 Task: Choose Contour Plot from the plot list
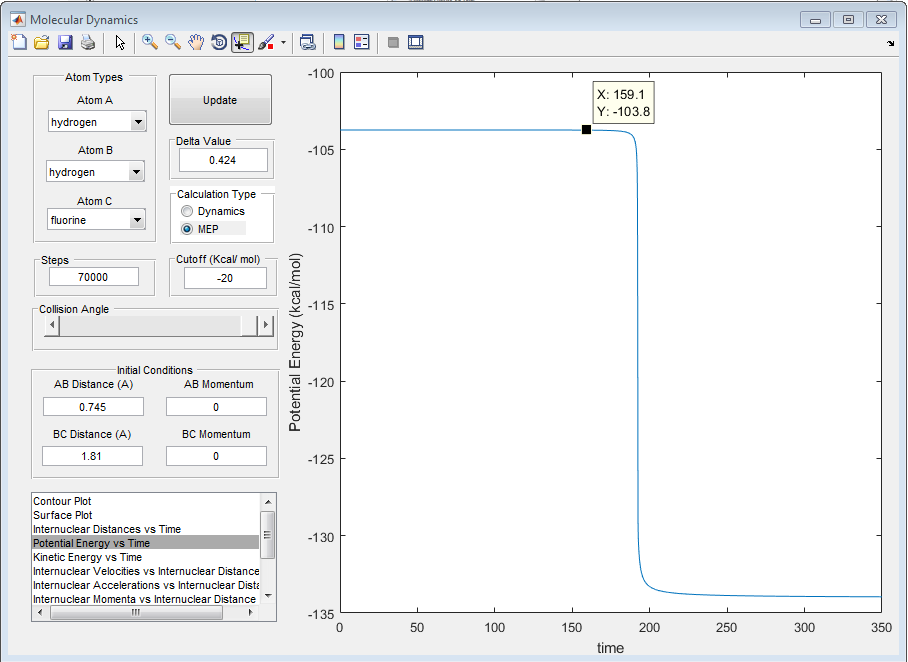pos(63,501)
